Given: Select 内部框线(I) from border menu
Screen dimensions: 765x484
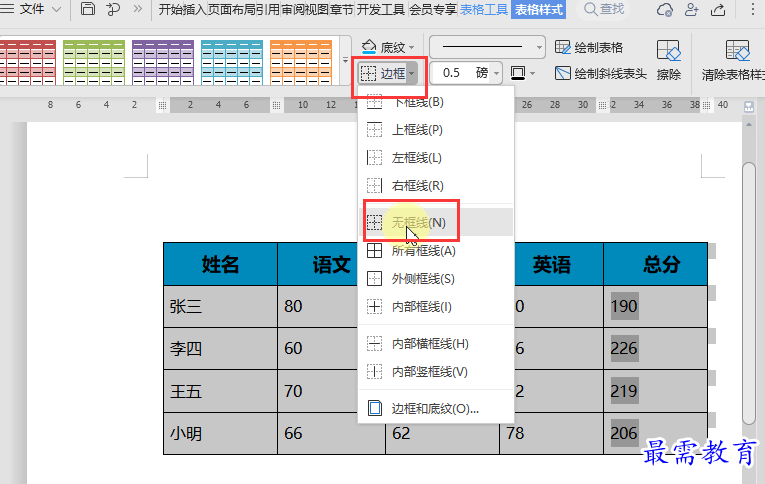Looking at the screenshot, I should (x=436, y=307).
